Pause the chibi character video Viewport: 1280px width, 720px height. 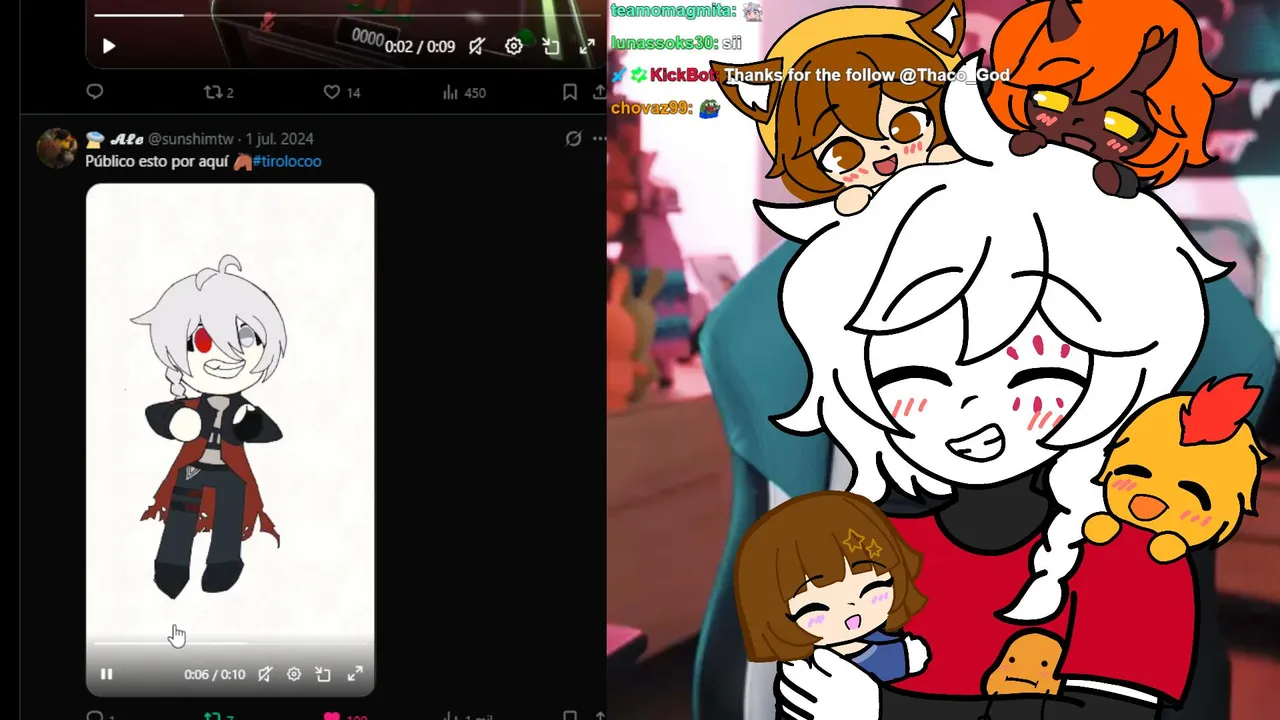point(107,674)
